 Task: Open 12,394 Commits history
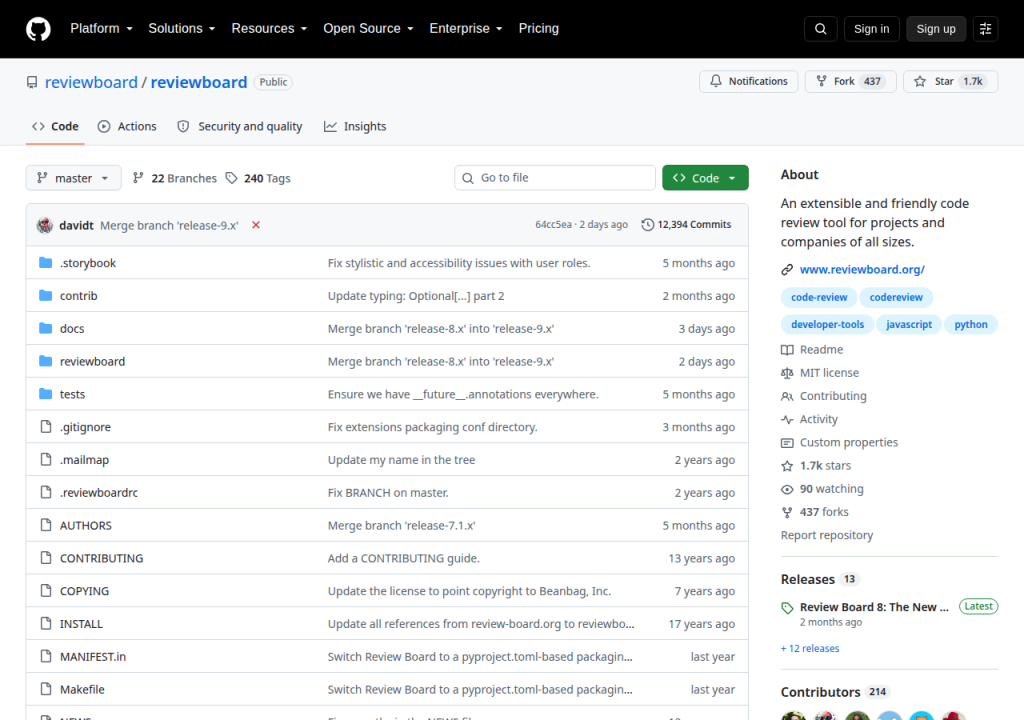pos(686,225)
